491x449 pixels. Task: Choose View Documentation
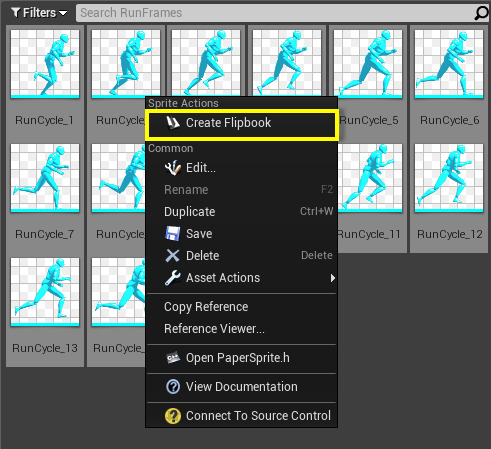coord(242,387)
